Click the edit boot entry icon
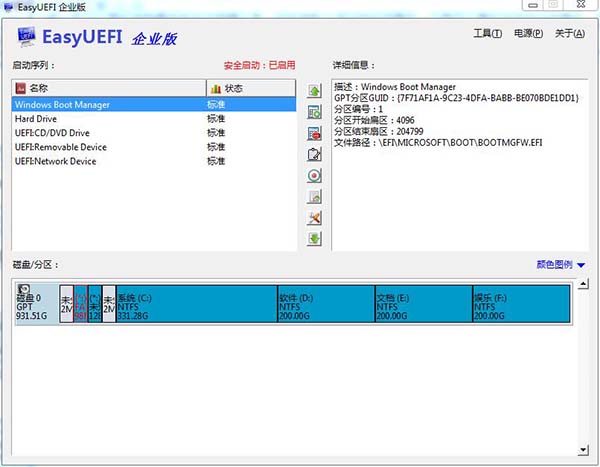 314,154
